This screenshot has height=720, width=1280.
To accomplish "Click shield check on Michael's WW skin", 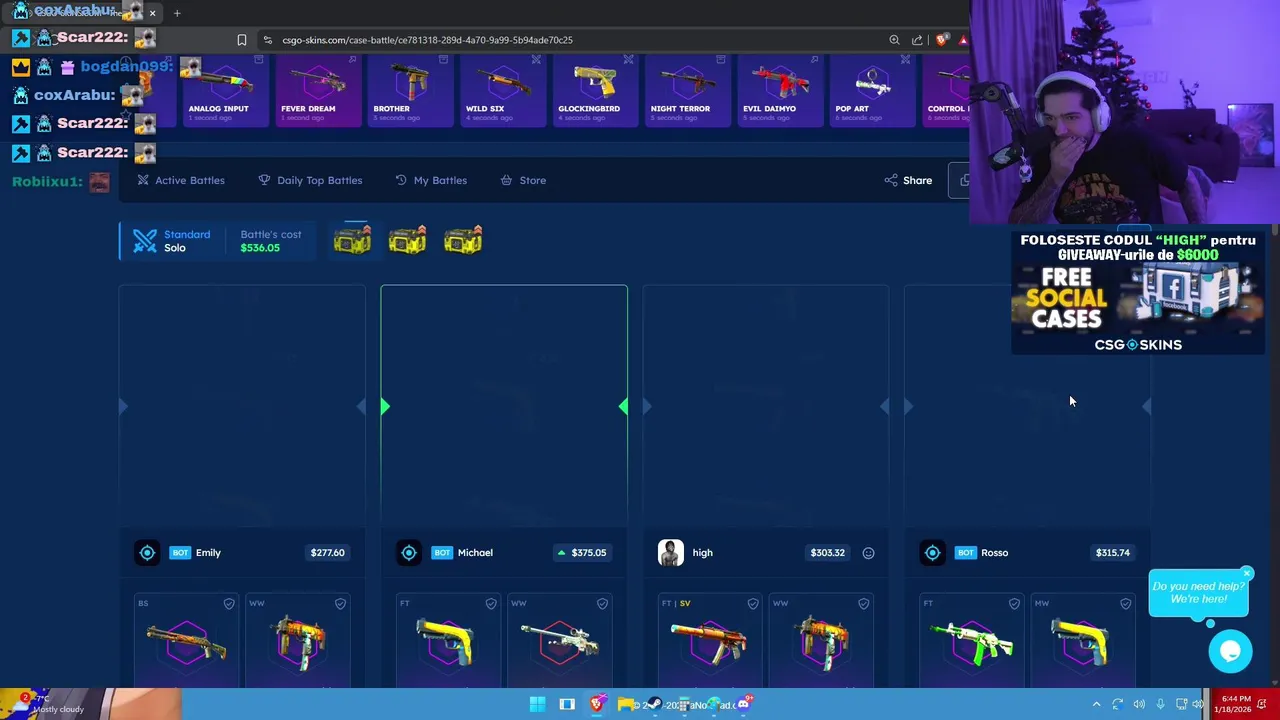I will [x=602, y=603].
